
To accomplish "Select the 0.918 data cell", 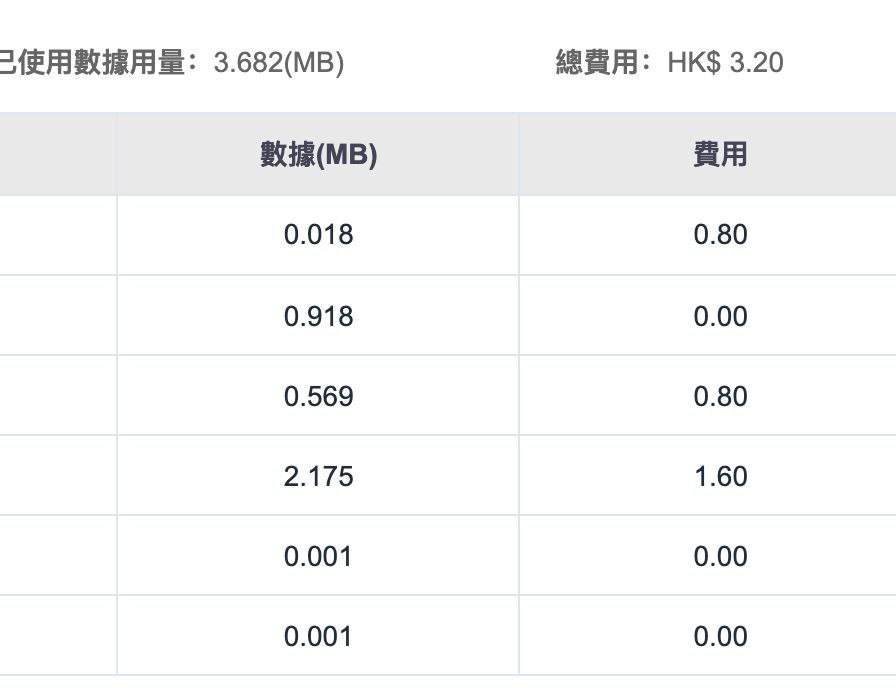I will point(318,316).
